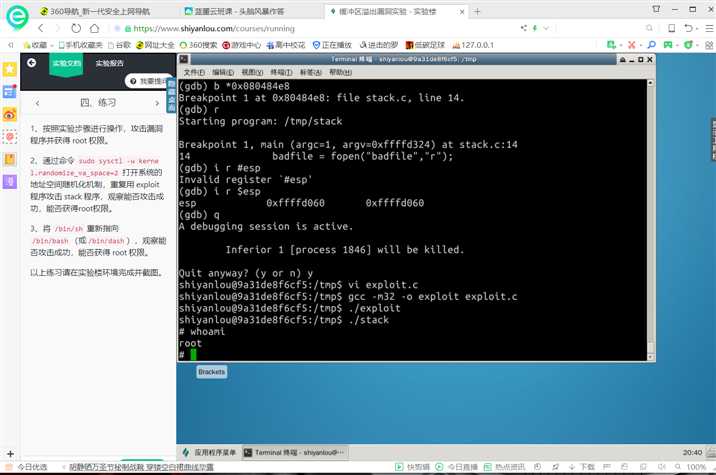Click the yellow star sidebar icon
Viewport: 716px width, 475px height.
(x=10, y=69)
